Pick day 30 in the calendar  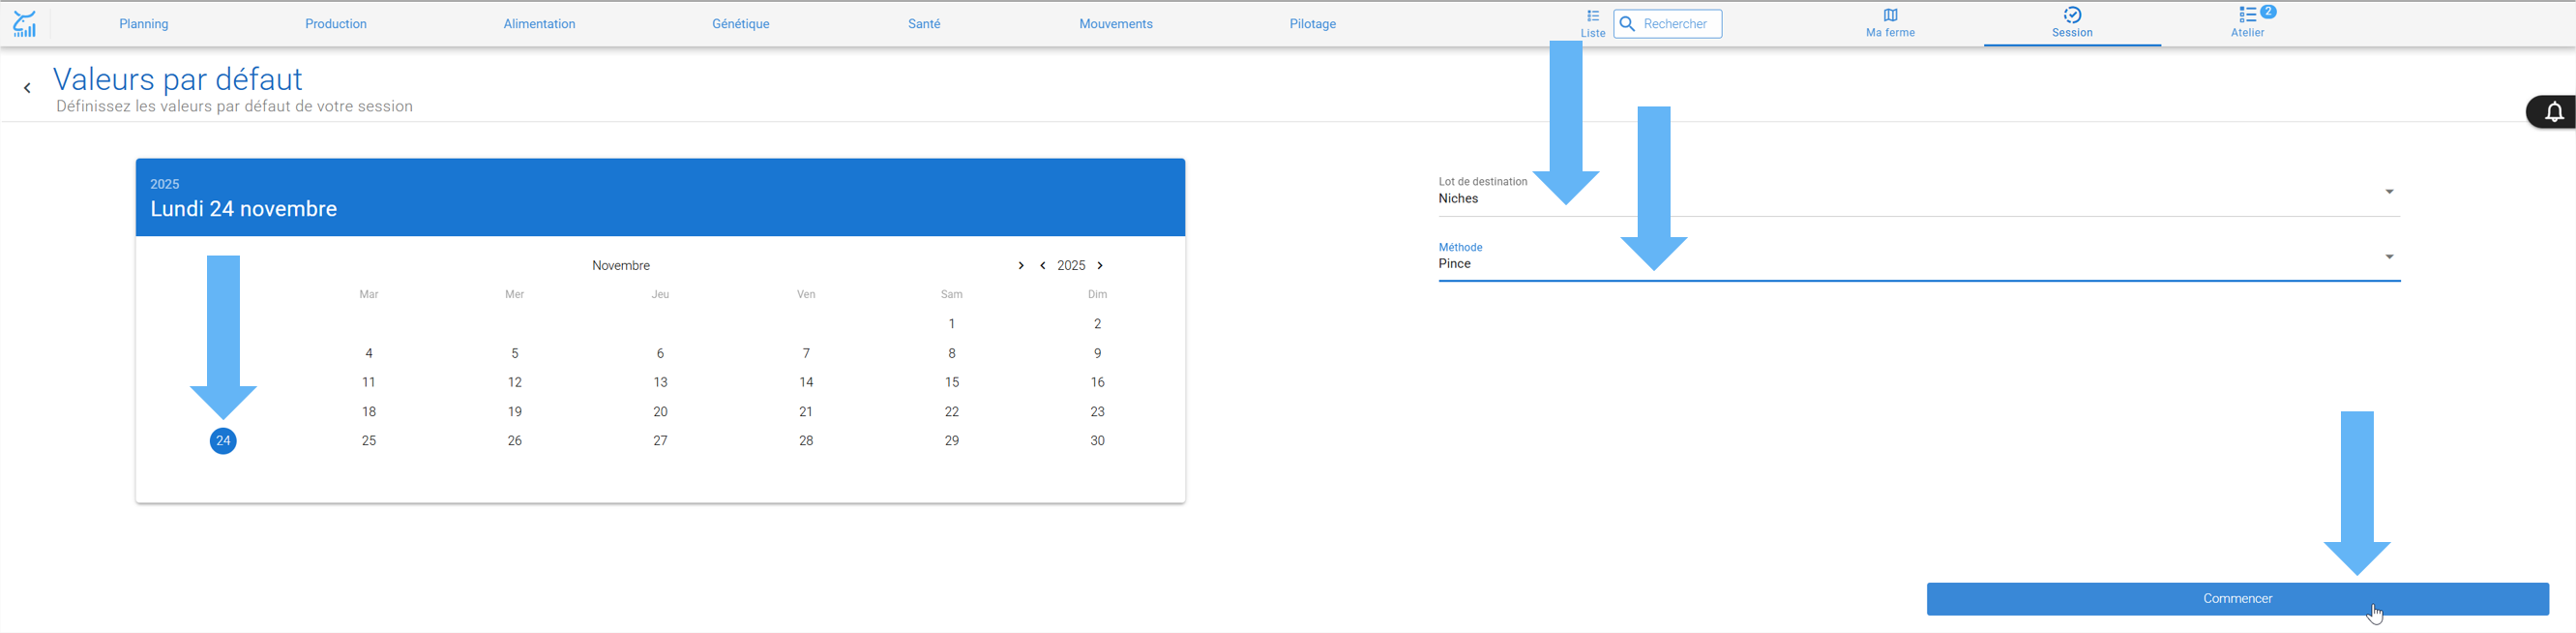point(1097,441)
